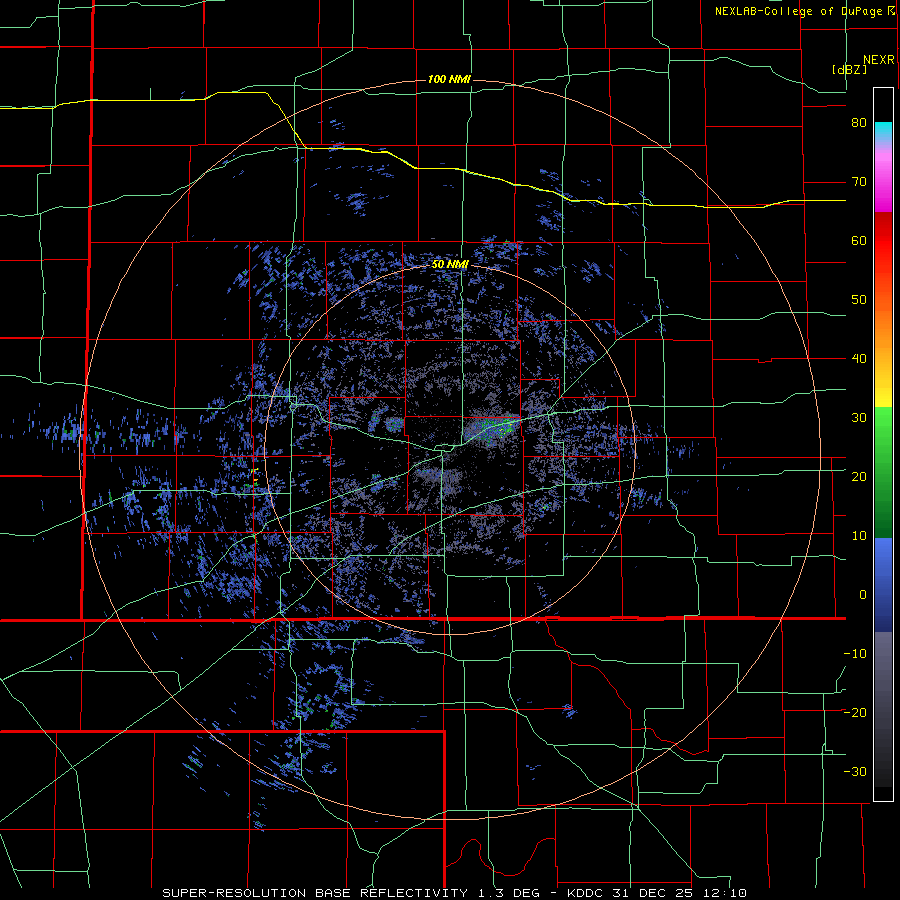Click the NEXR label above the color scale
The width and height of the screenshot is (900, 900).
[x=879, y=60]
